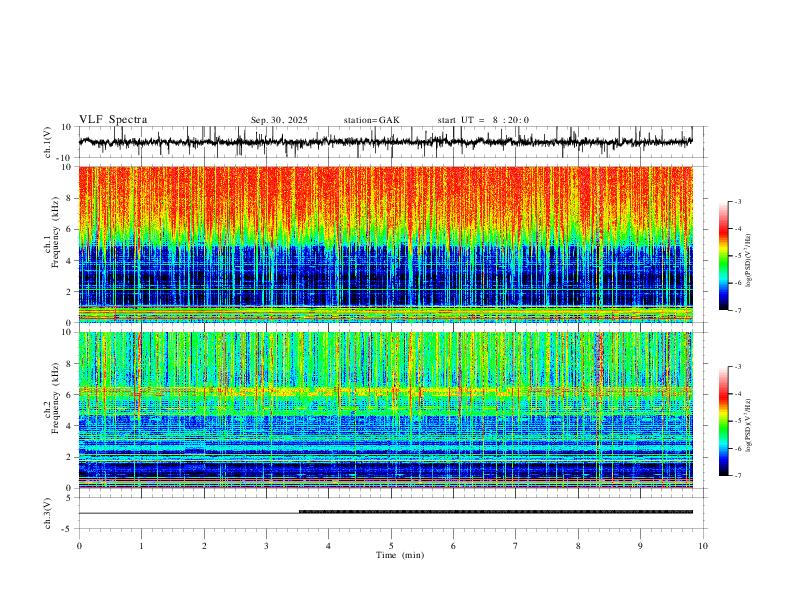This screenshot has width=792, height=612.
Task: Click the upper 'log(PSD)' color bar label
Action: pyautogui.click(x=748, y=260)
